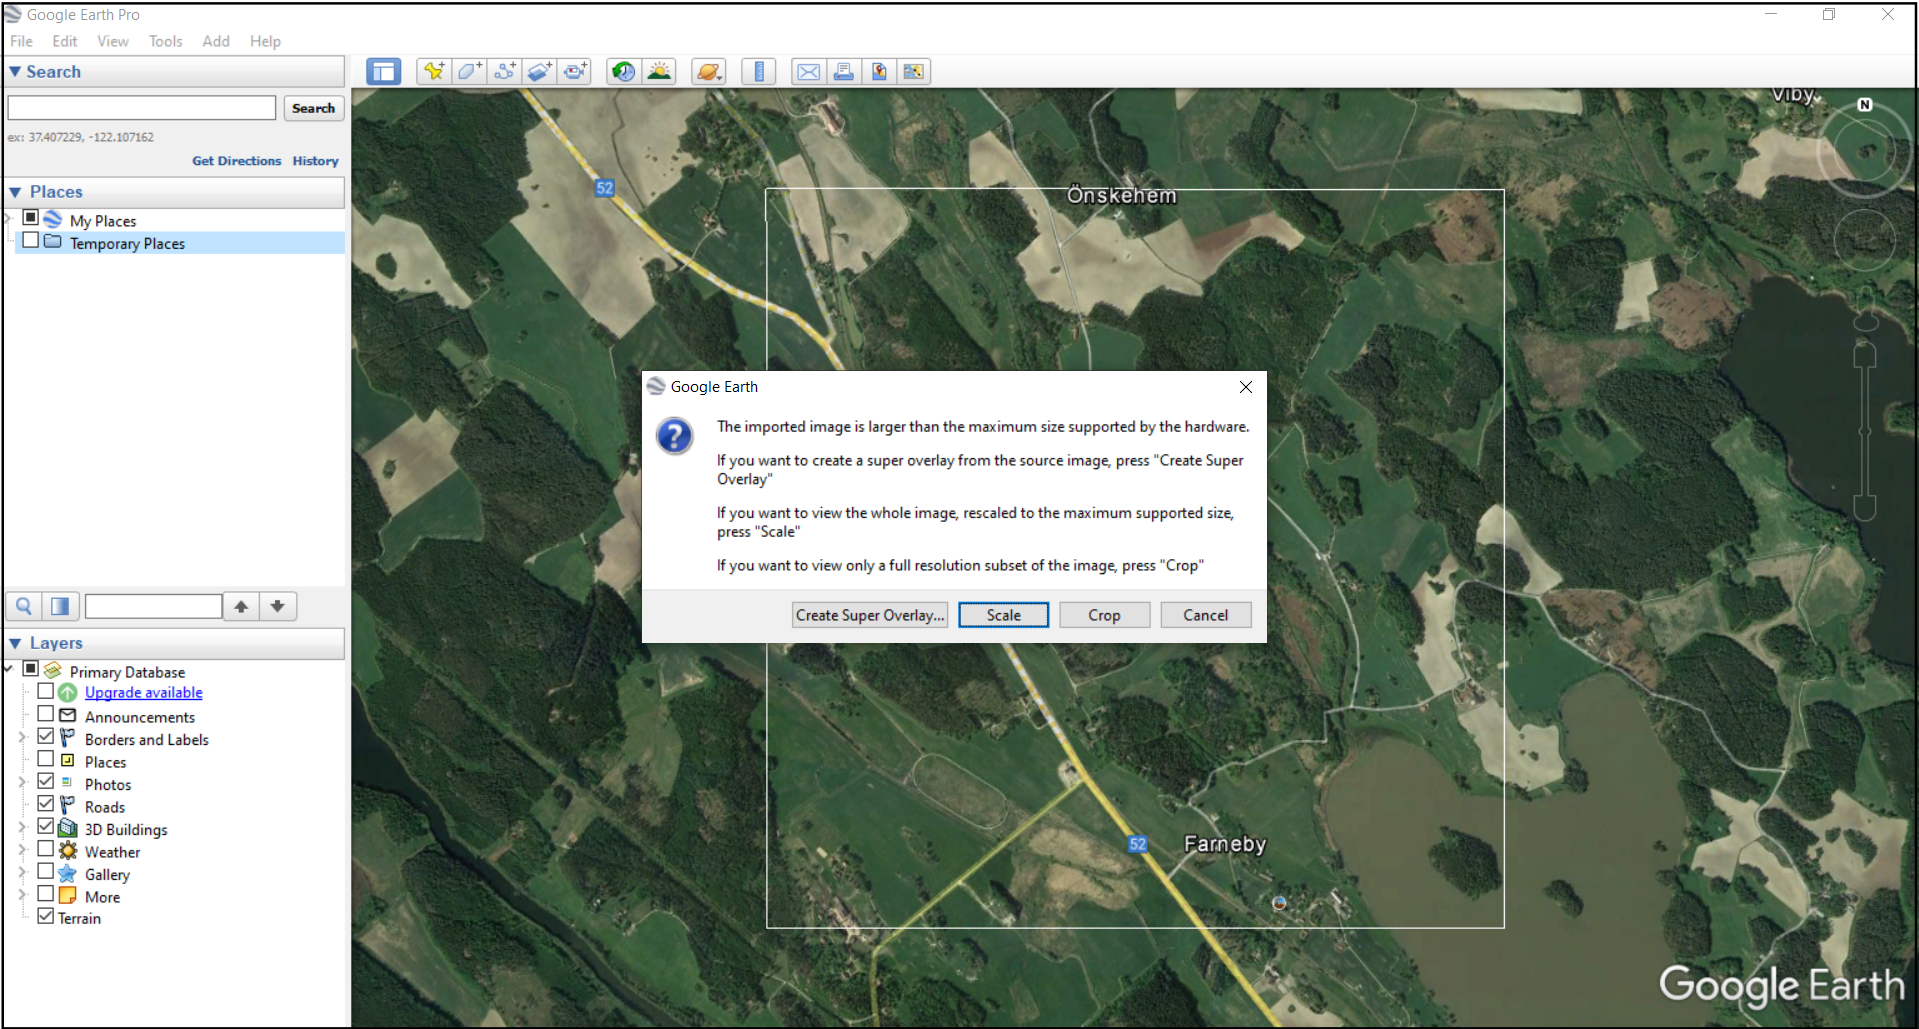Viewport: 1919px width, 1029px height.
Task: Save image toolbar icon
Action: pyautogui.click(x=879, y=72)
